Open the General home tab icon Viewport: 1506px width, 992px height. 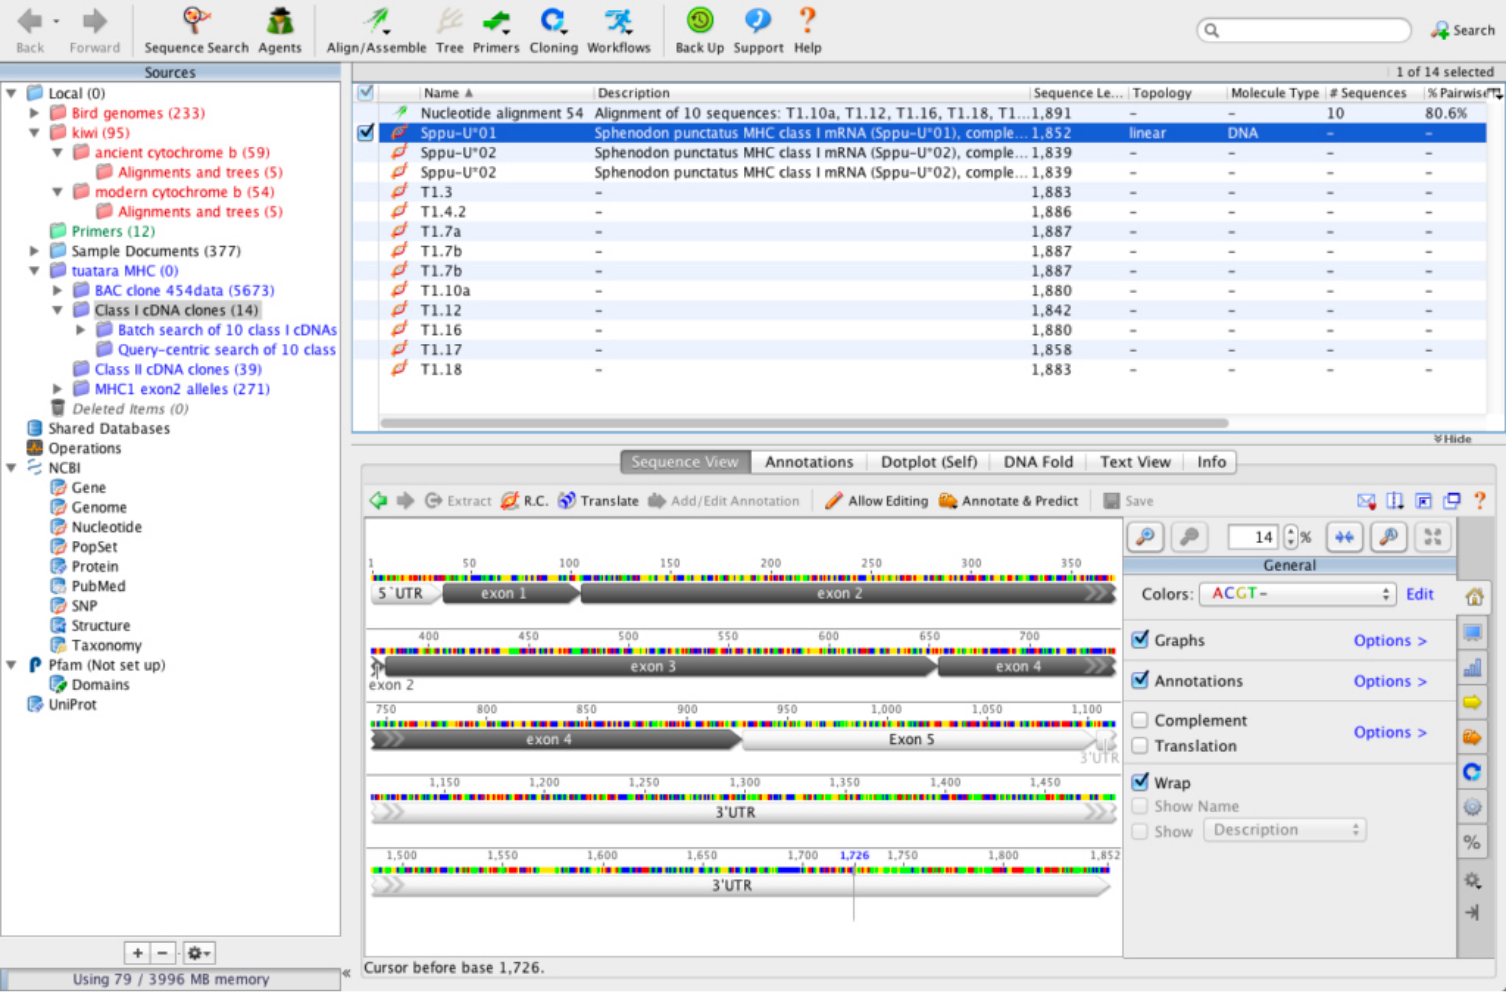point(1473,597)
